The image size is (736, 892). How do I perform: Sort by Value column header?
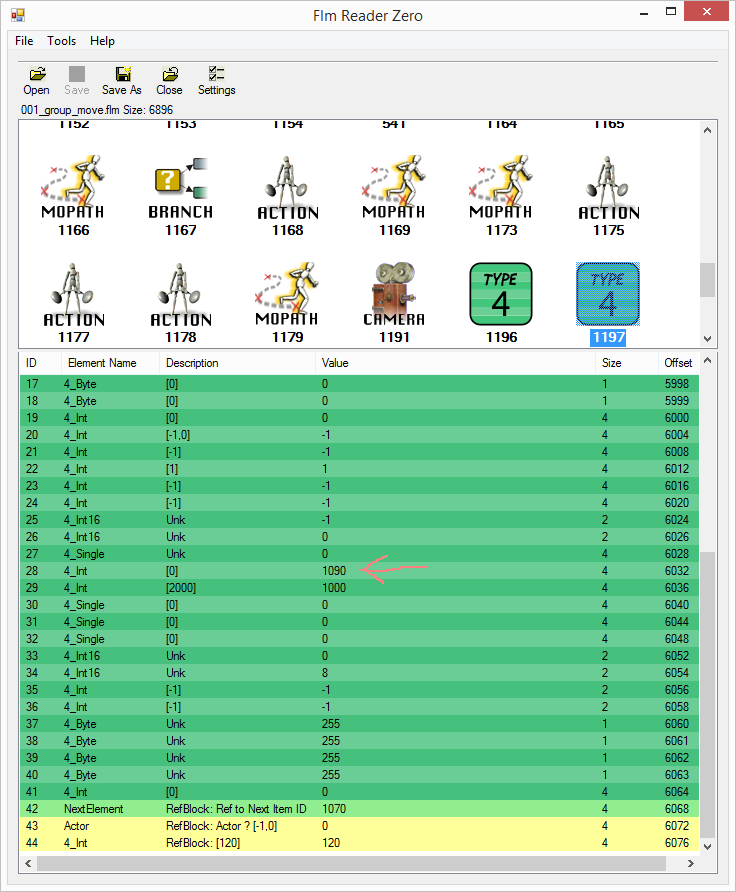click(x=455, y=363)
